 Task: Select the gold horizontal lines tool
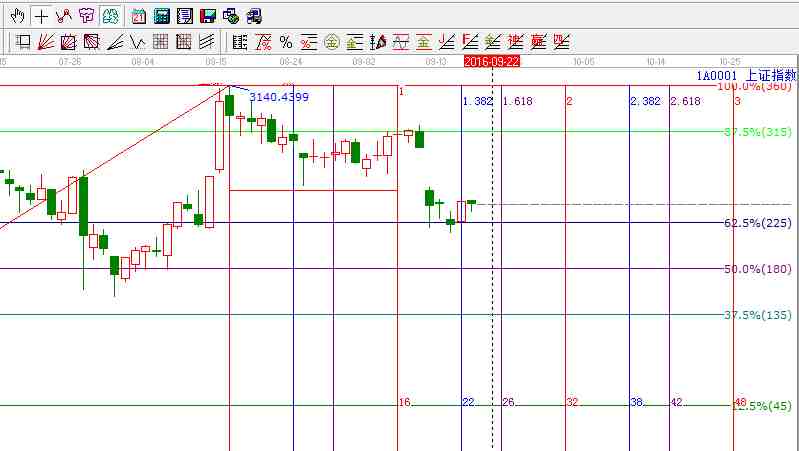point(355,42)
